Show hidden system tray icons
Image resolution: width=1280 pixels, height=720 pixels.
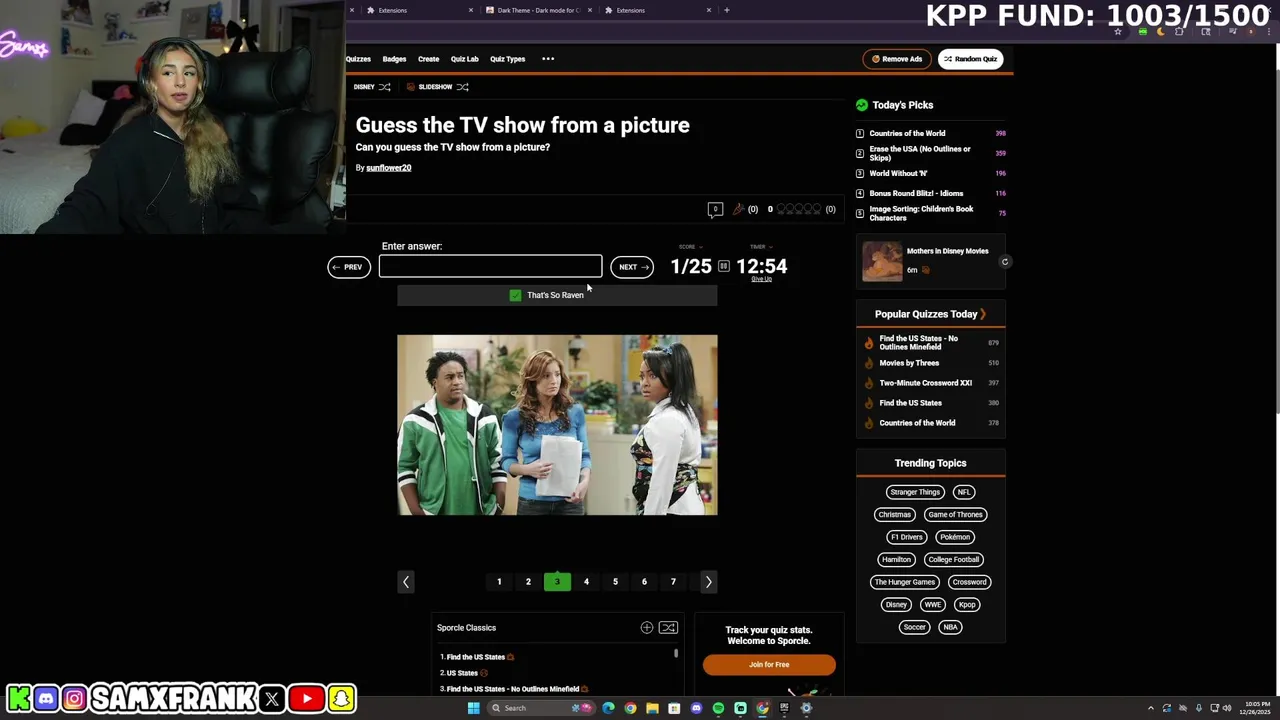click(x=1150, y=708)
